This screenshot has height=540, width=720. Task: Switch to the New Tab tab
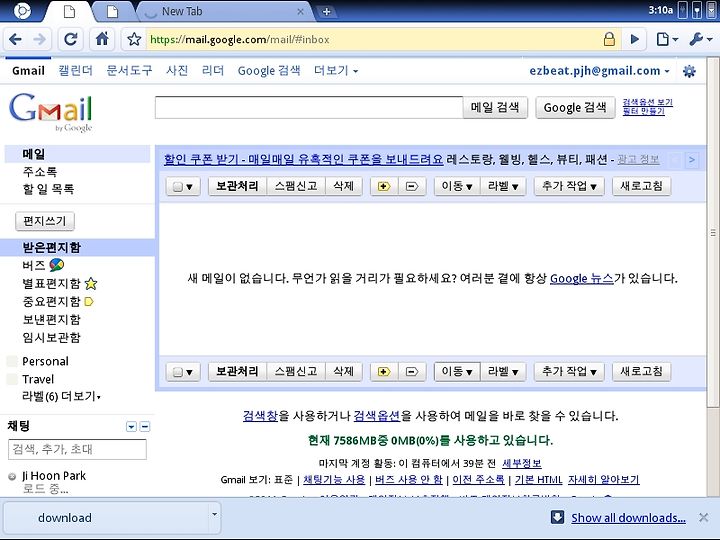[225, 11]
